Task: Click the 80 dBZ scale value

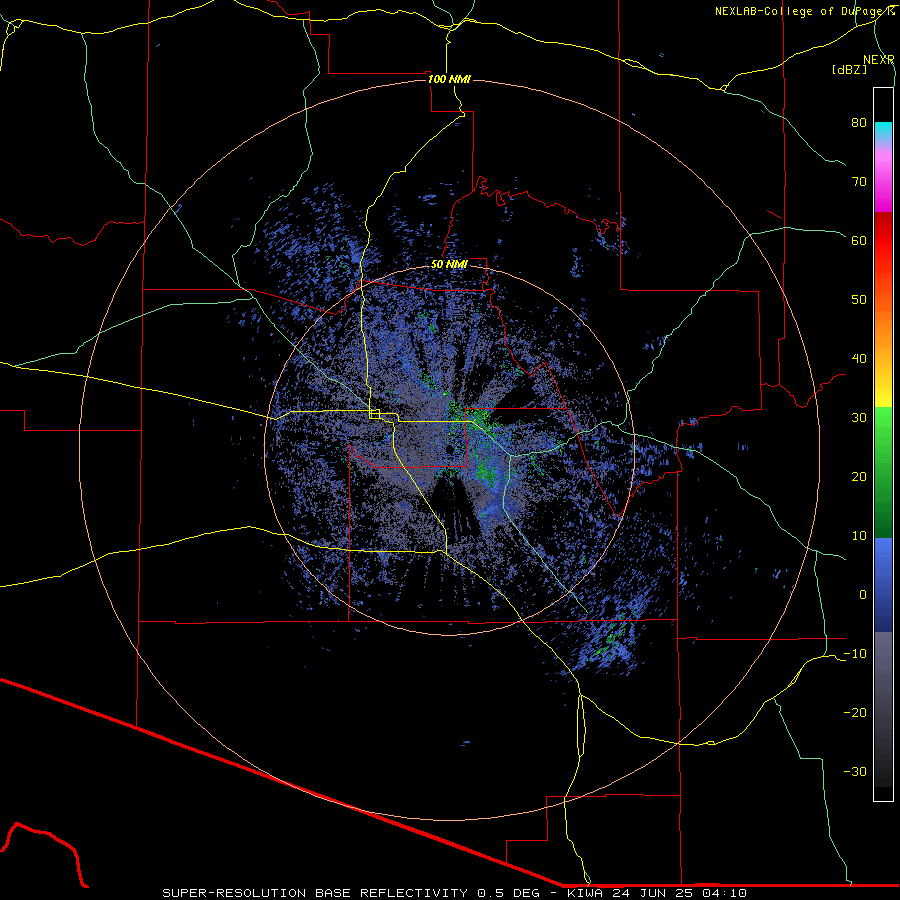Action: pos(859,123)
